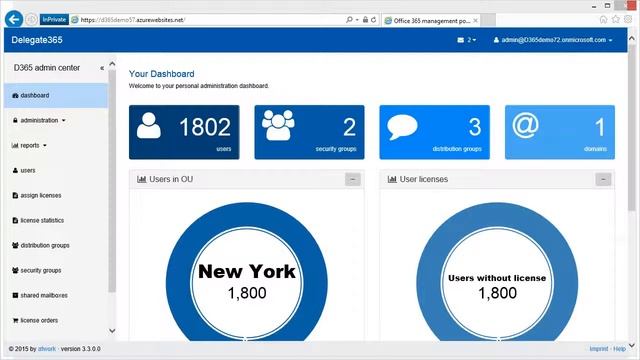Collapse the Users in OU panel
This screenshot has width=640, height=360.
coord(353,180)
